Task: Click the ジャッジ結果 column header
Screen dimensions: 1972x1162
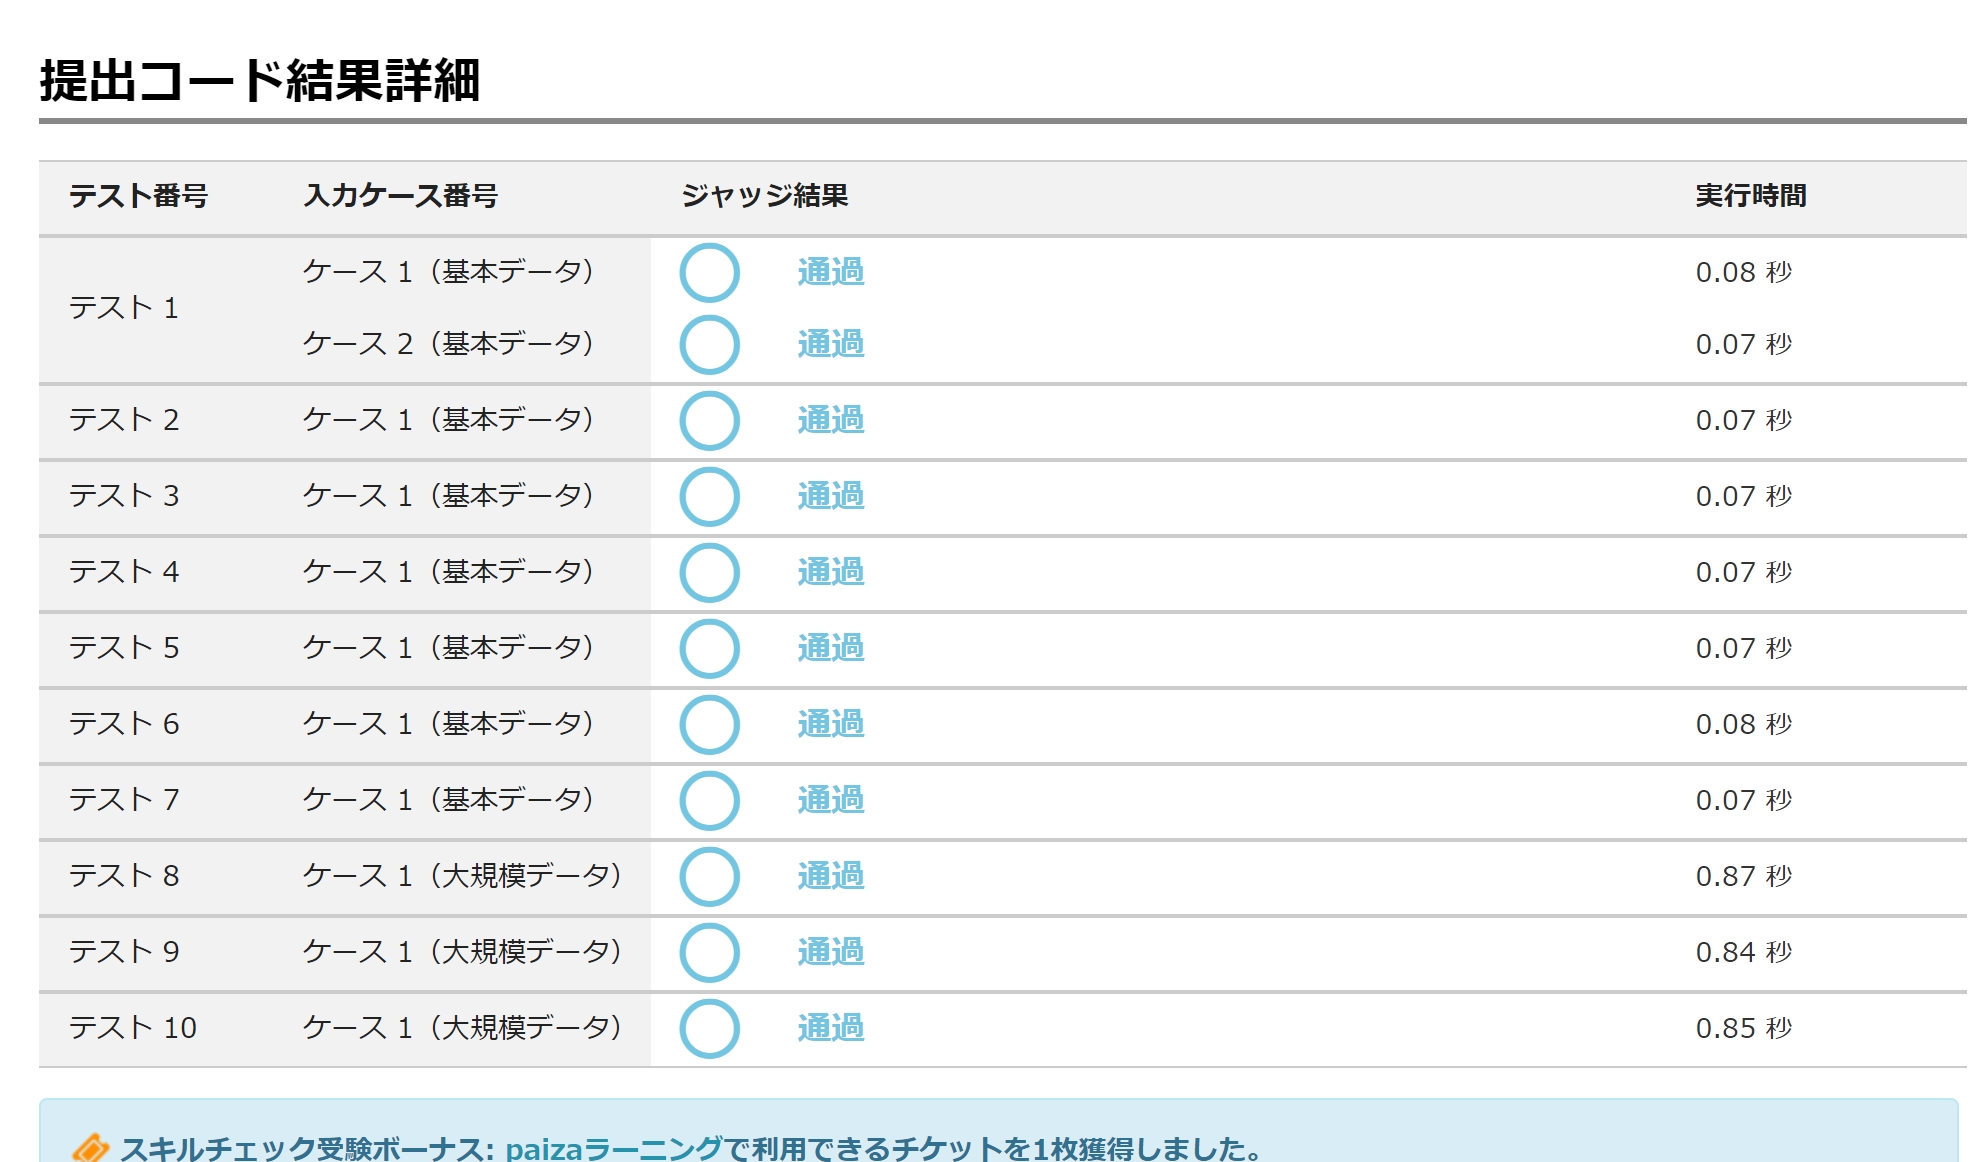Action: [764, 196]
